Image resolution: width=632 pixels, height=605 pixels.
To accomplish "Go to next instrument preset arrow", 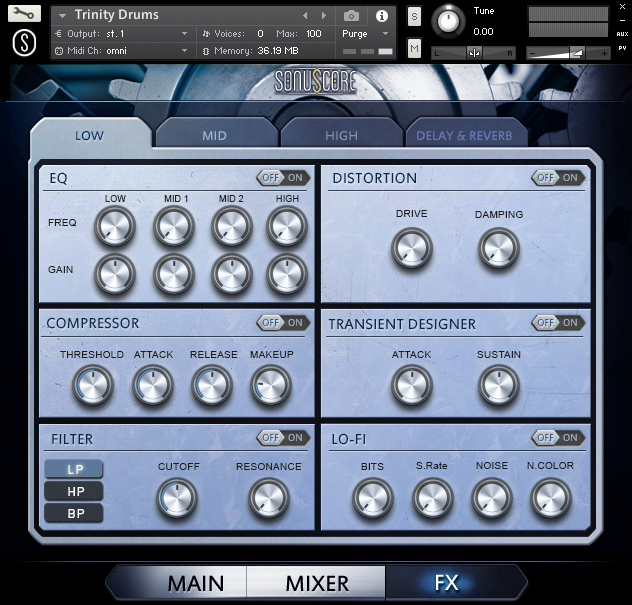I will click(324, 16).
